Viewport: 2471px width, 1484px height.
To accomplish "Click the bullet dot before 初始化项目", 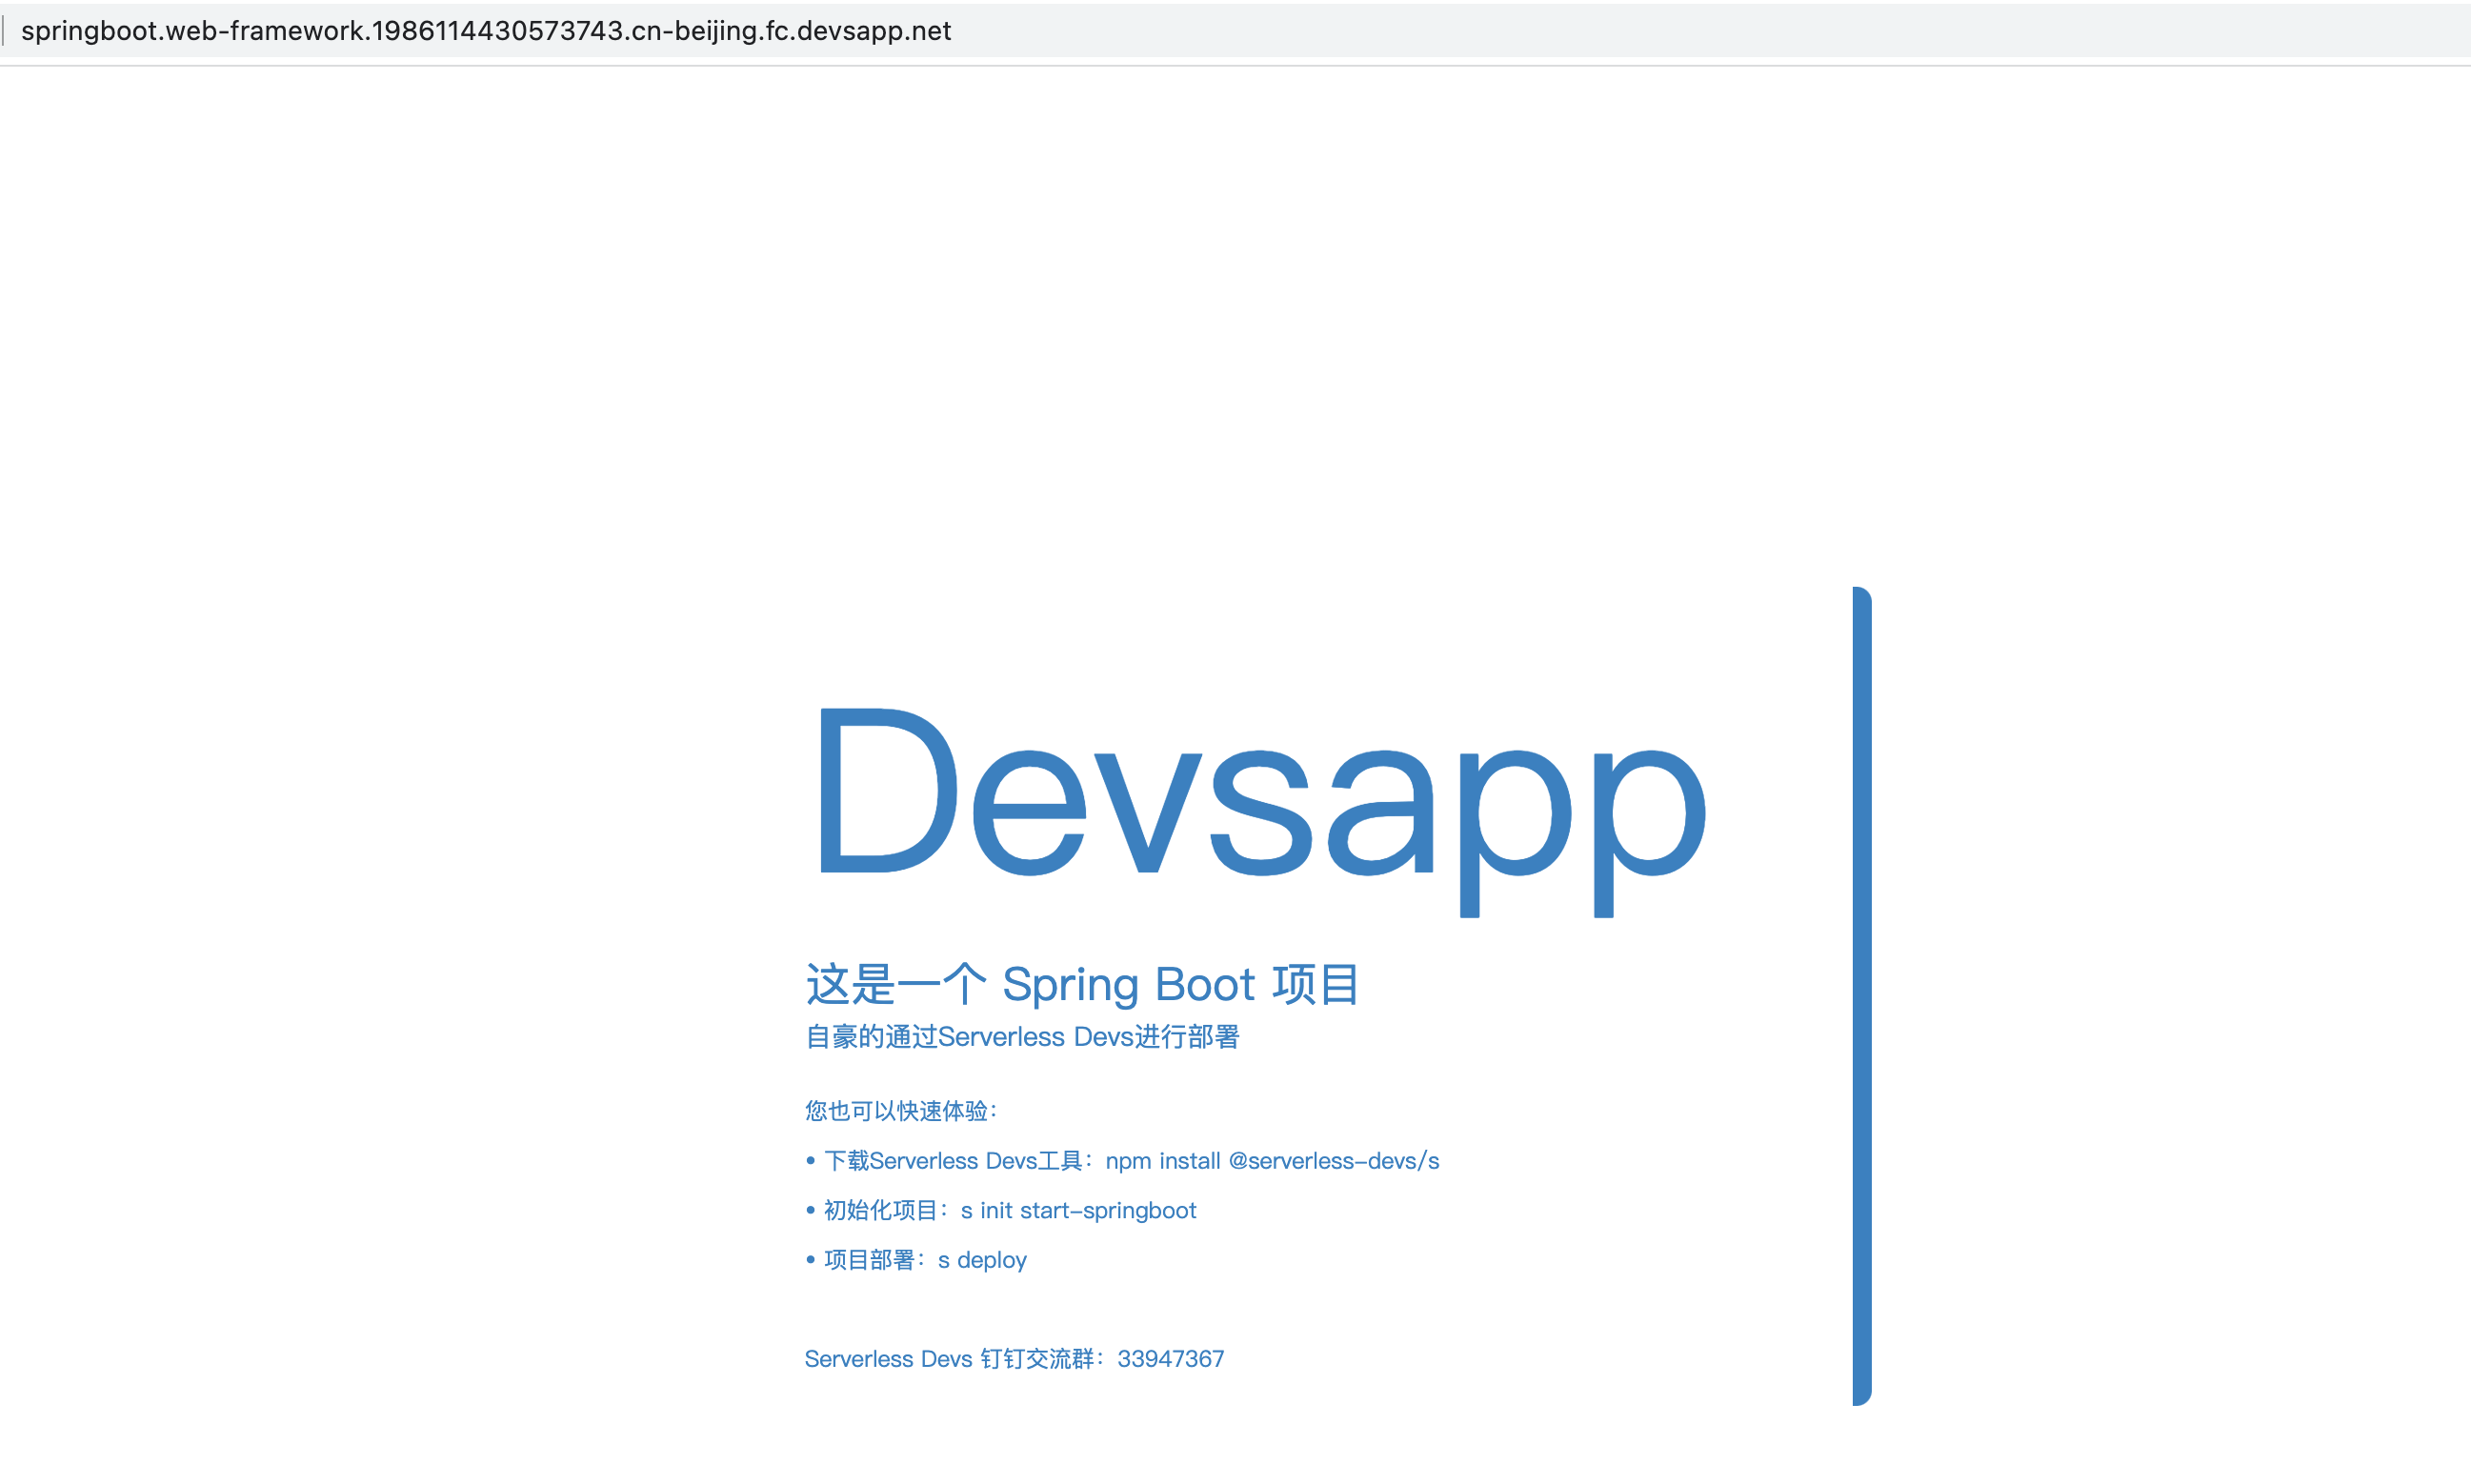I will coord(810,1210).
